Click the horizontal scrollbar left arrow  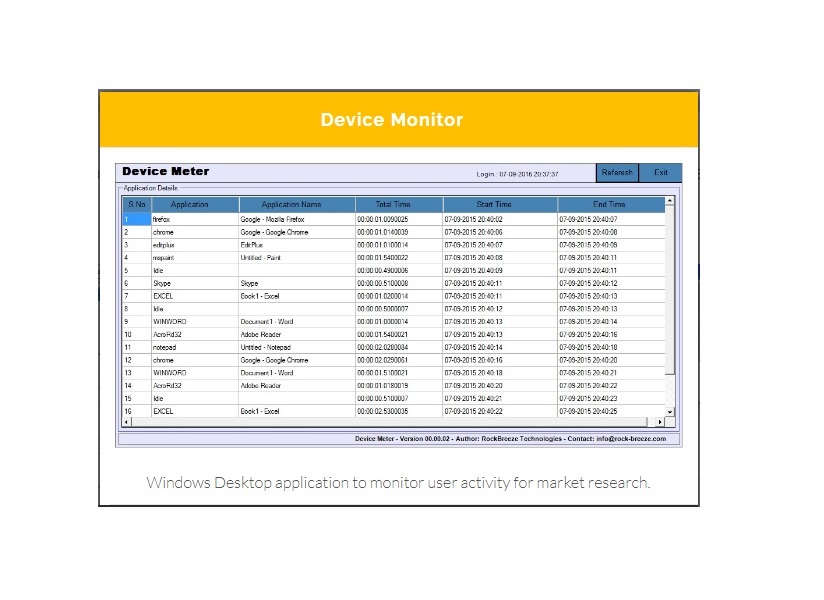(127, 422)
